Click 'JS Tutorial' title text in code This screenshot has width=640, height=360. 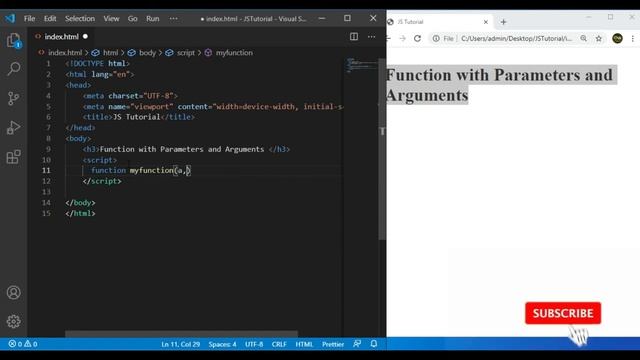136,117
